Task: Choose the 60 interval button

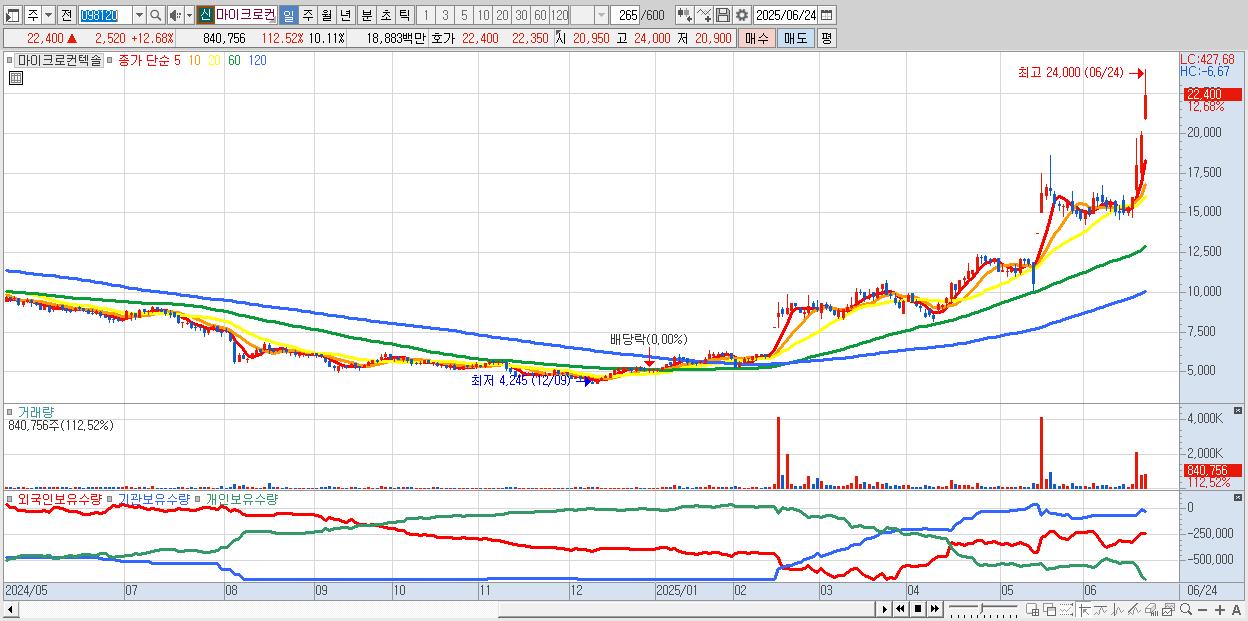Action: click(540, 15)
